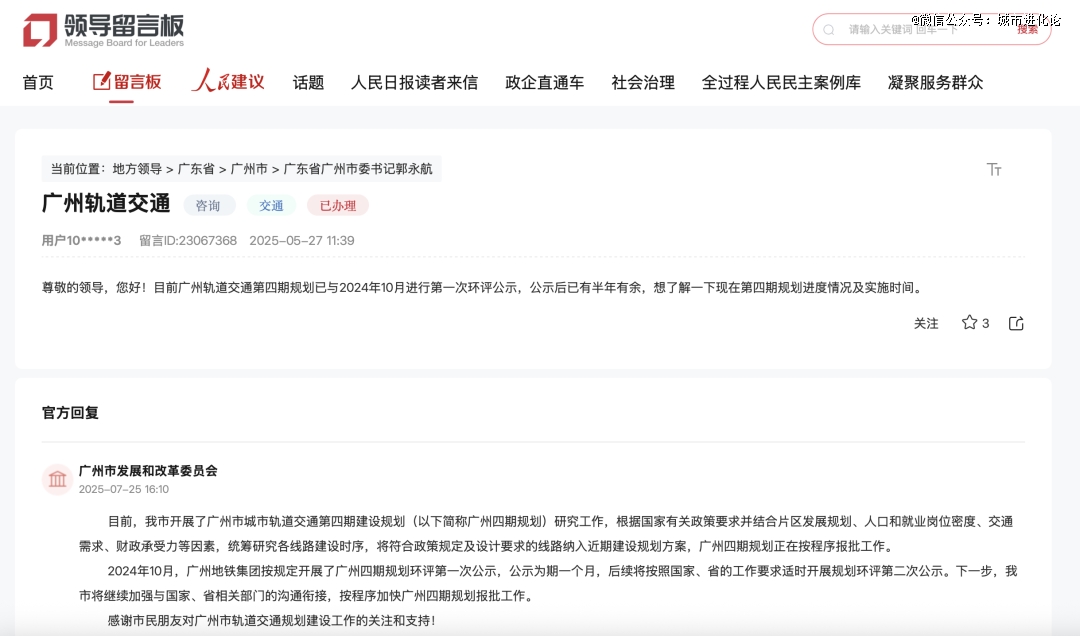
Task: Navigate to 社会治理 section
Action: coord(643,82)
